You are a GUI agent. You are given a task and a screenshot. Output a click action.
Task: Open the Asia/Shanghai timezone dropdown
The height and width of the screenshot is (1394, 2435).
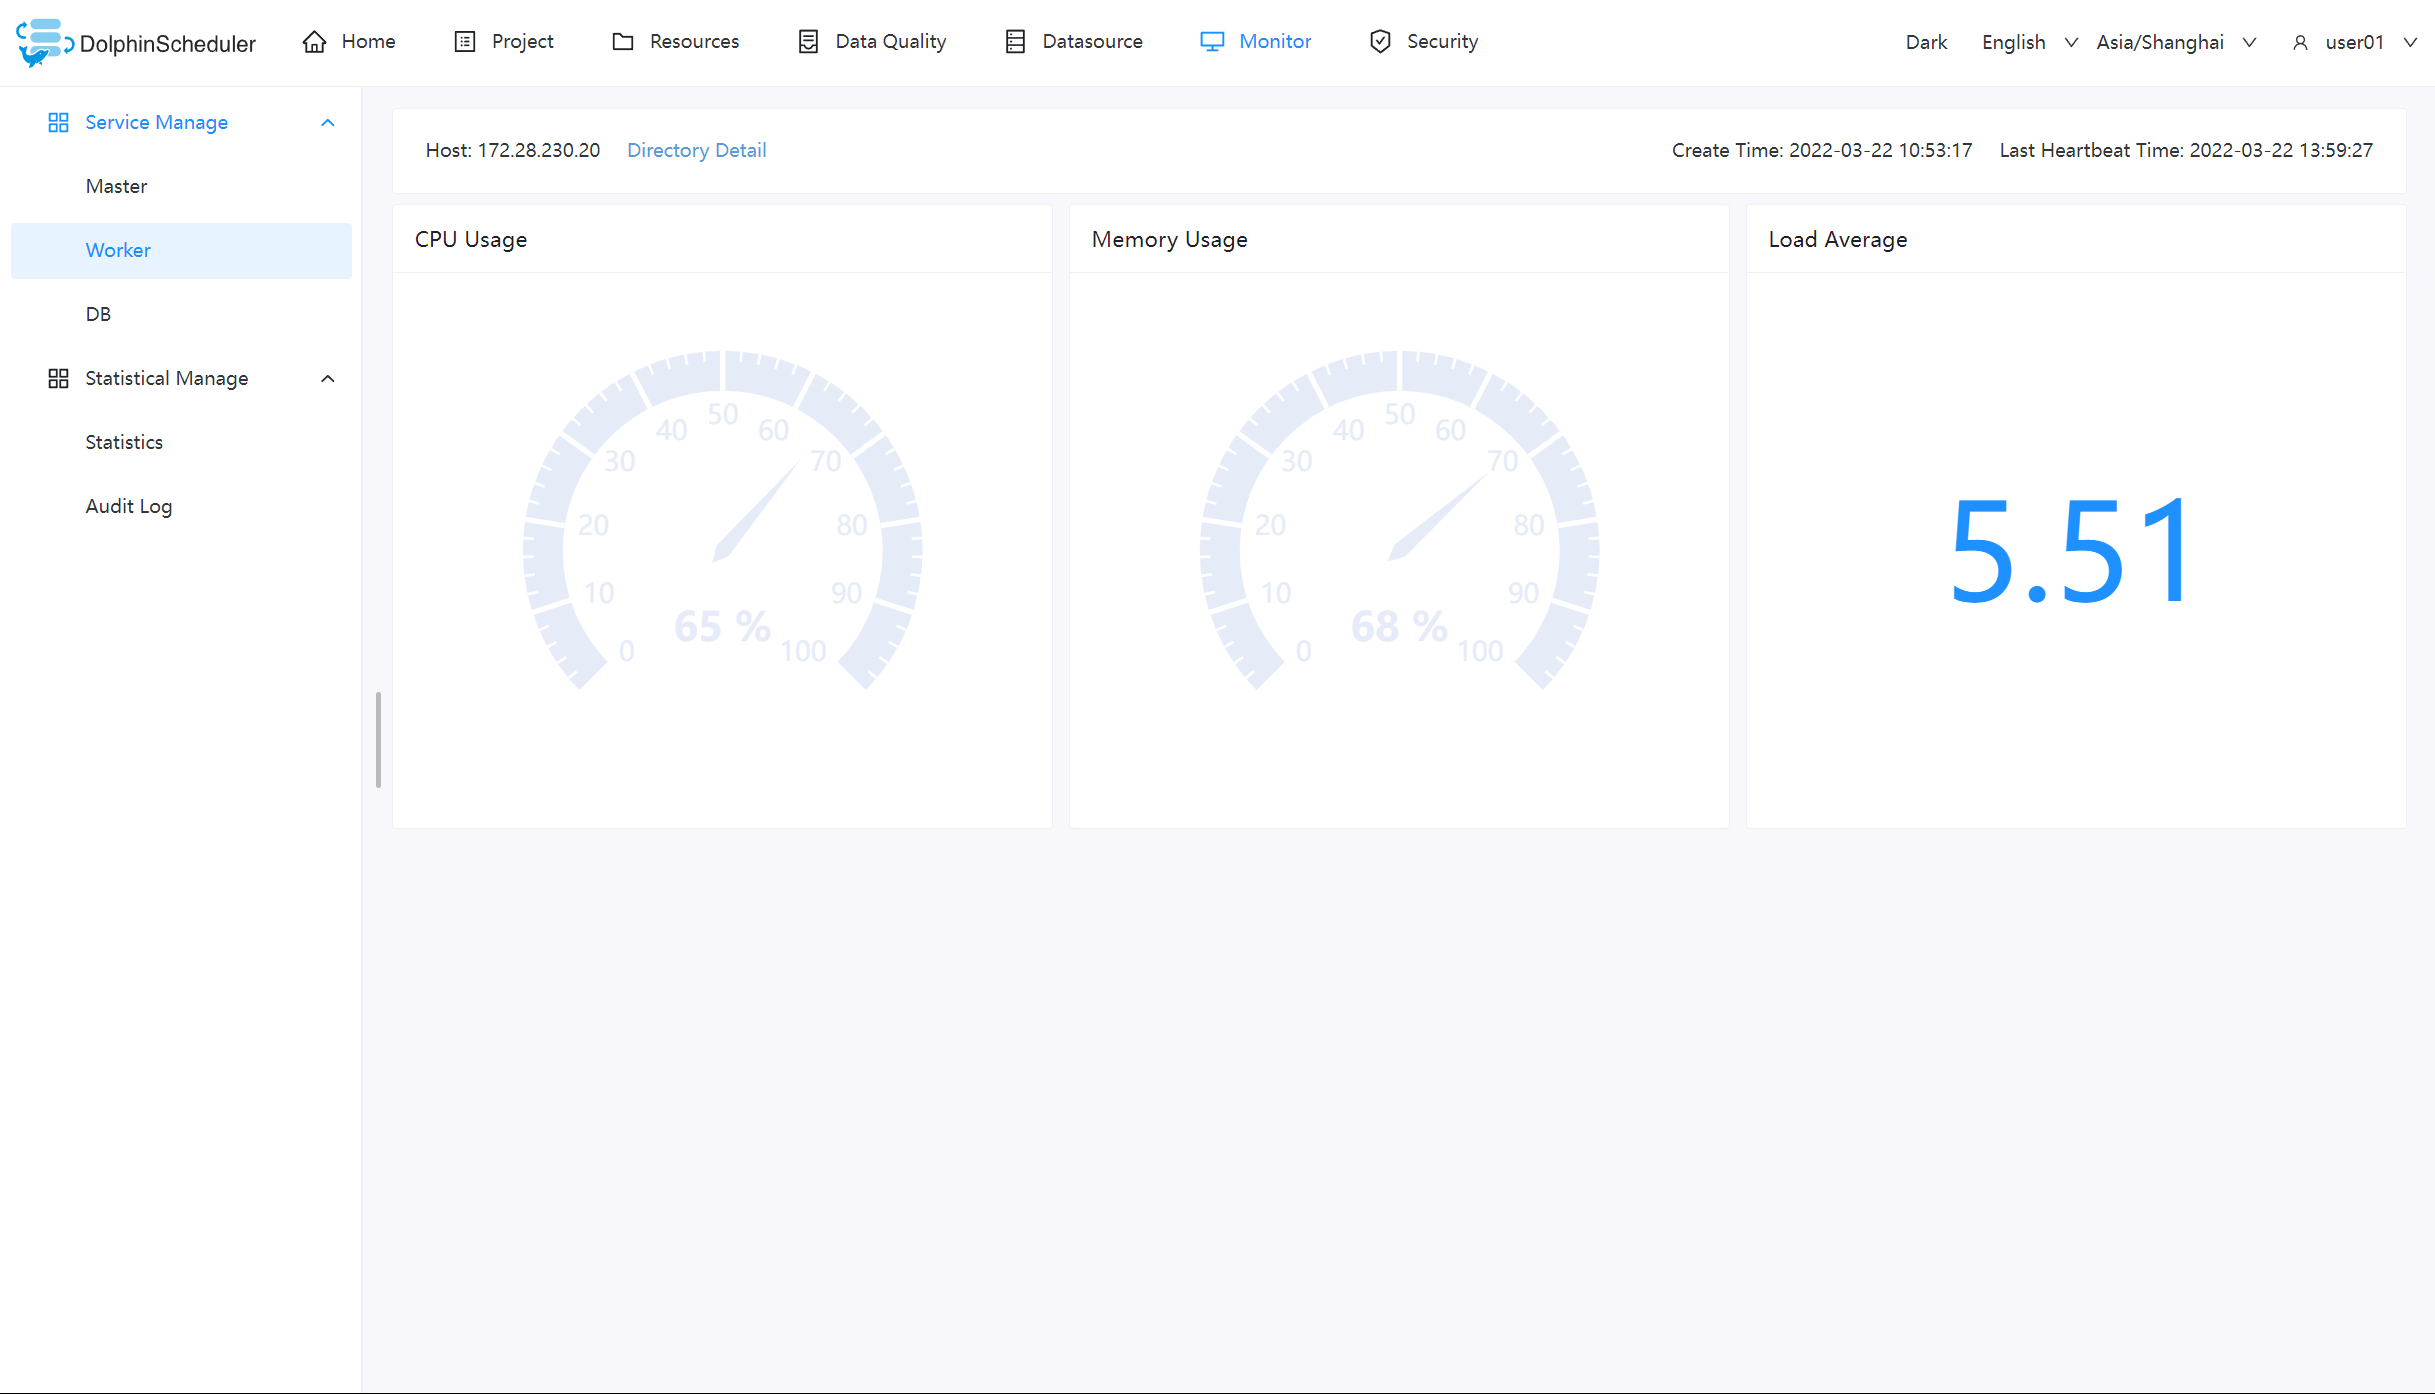coord(2175,42)
